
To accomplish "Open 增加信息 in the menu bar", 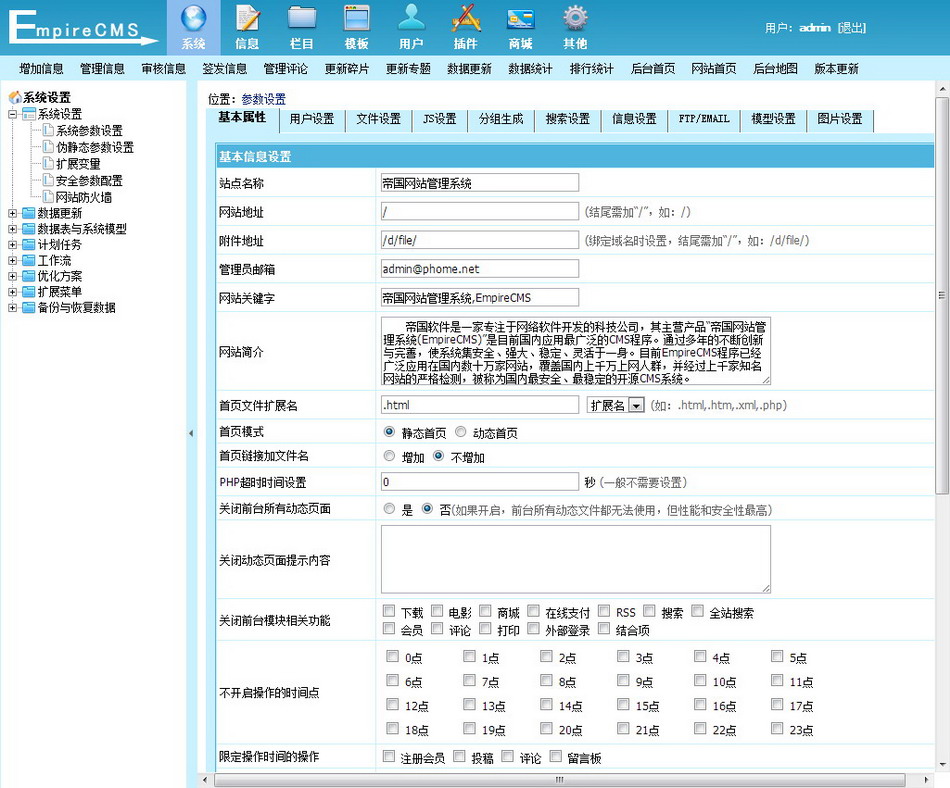I will point(41,68).
